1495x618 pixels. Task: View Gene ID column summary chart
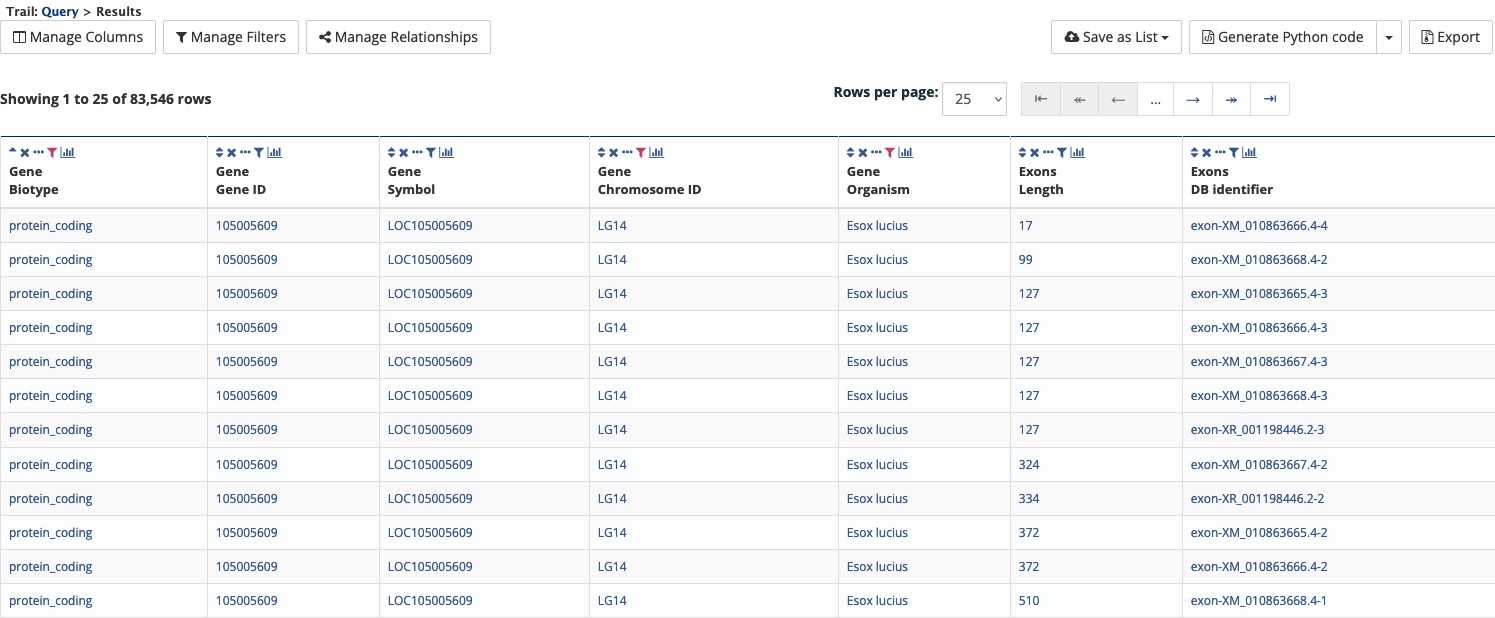coord(275,152)
